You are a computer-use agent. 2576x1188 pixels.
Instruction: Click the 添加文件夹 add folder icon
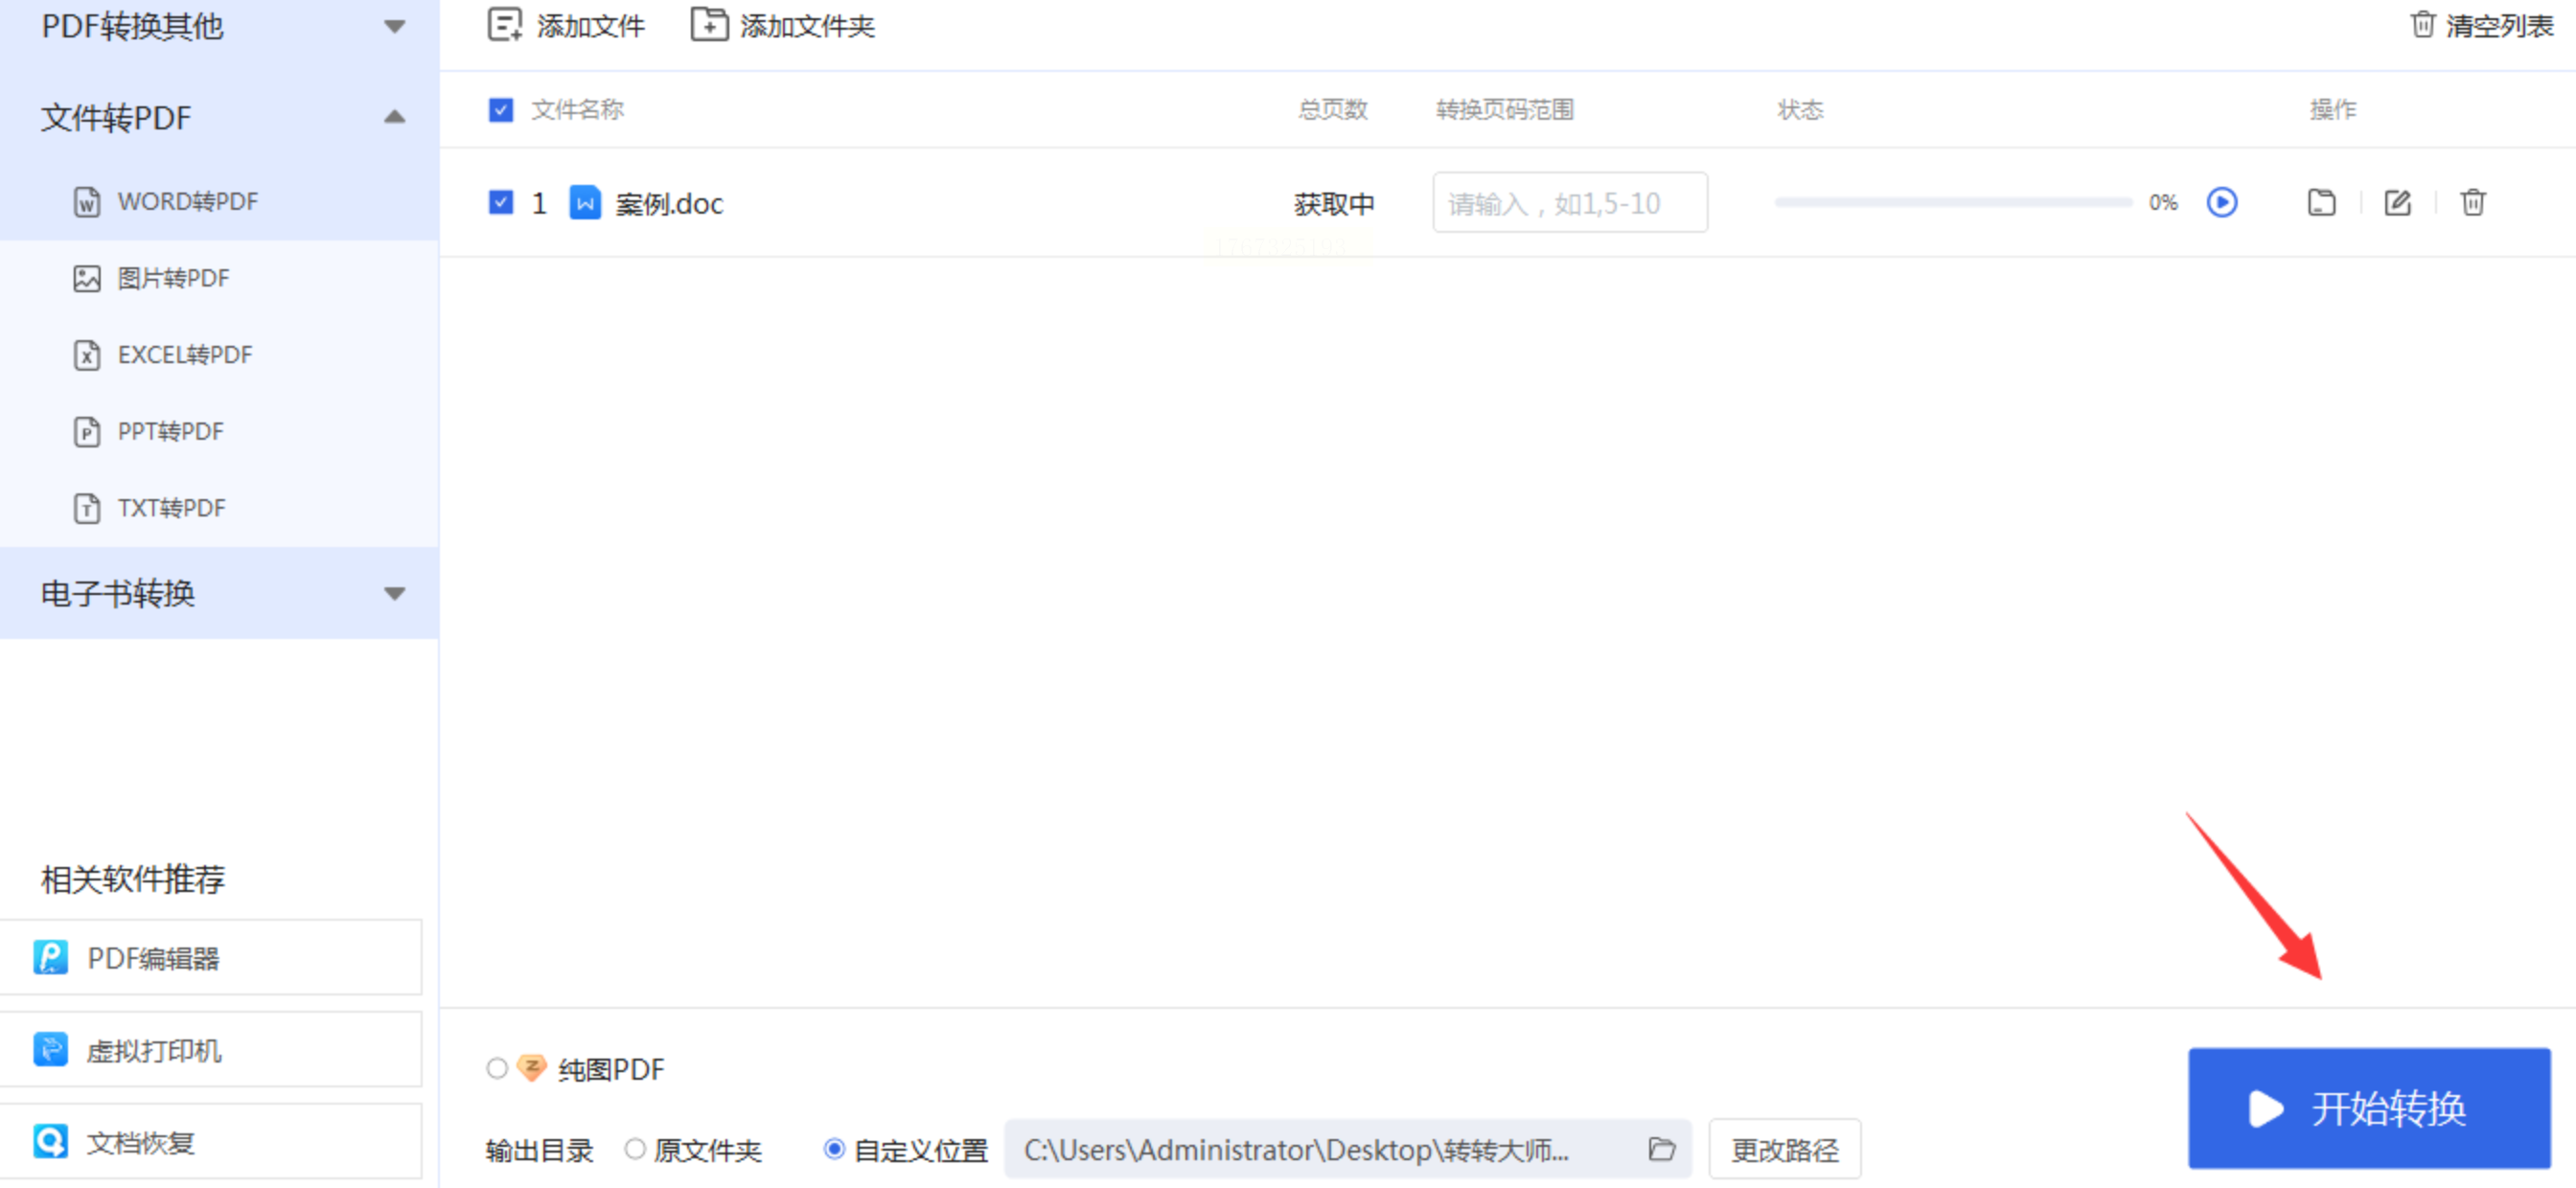[708, 25]
